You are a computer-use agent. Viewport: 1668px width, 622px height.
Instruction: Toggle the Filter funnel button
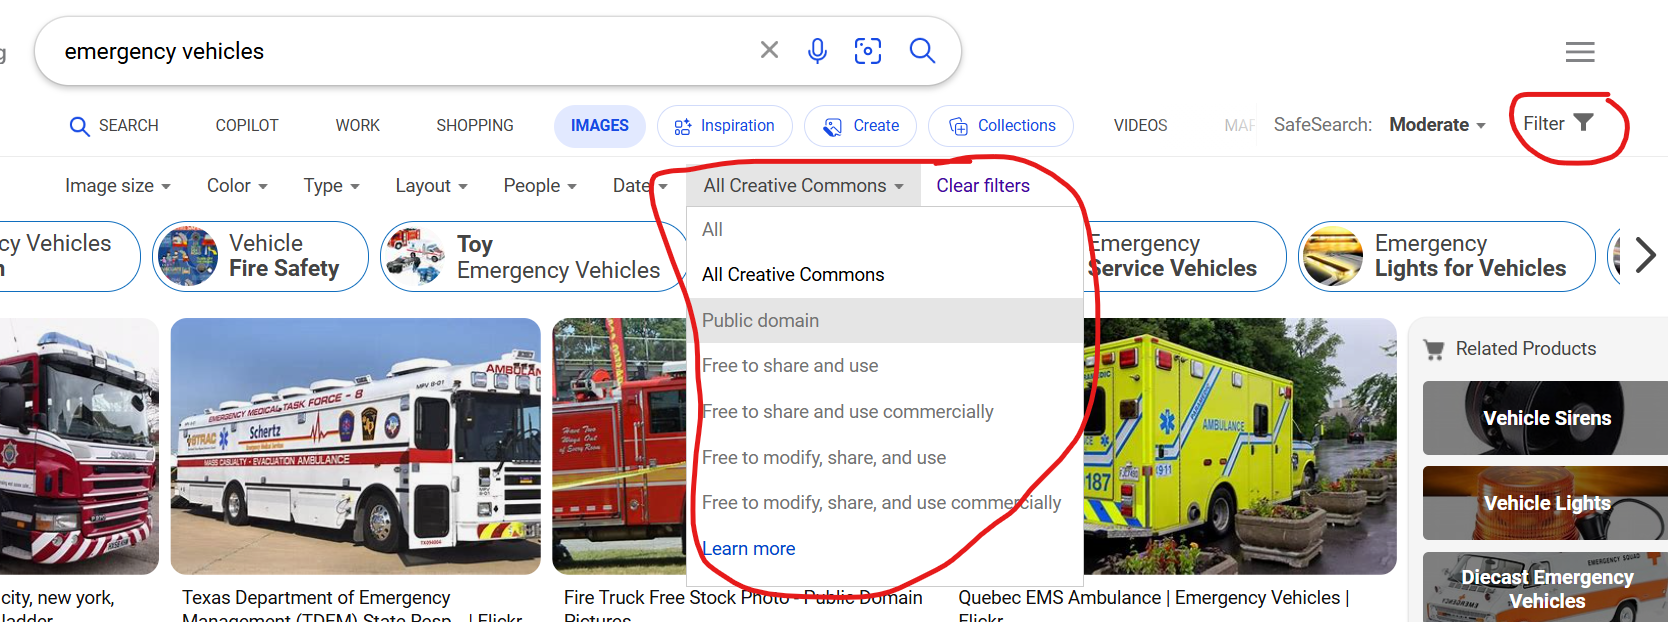click(1558, 123)
